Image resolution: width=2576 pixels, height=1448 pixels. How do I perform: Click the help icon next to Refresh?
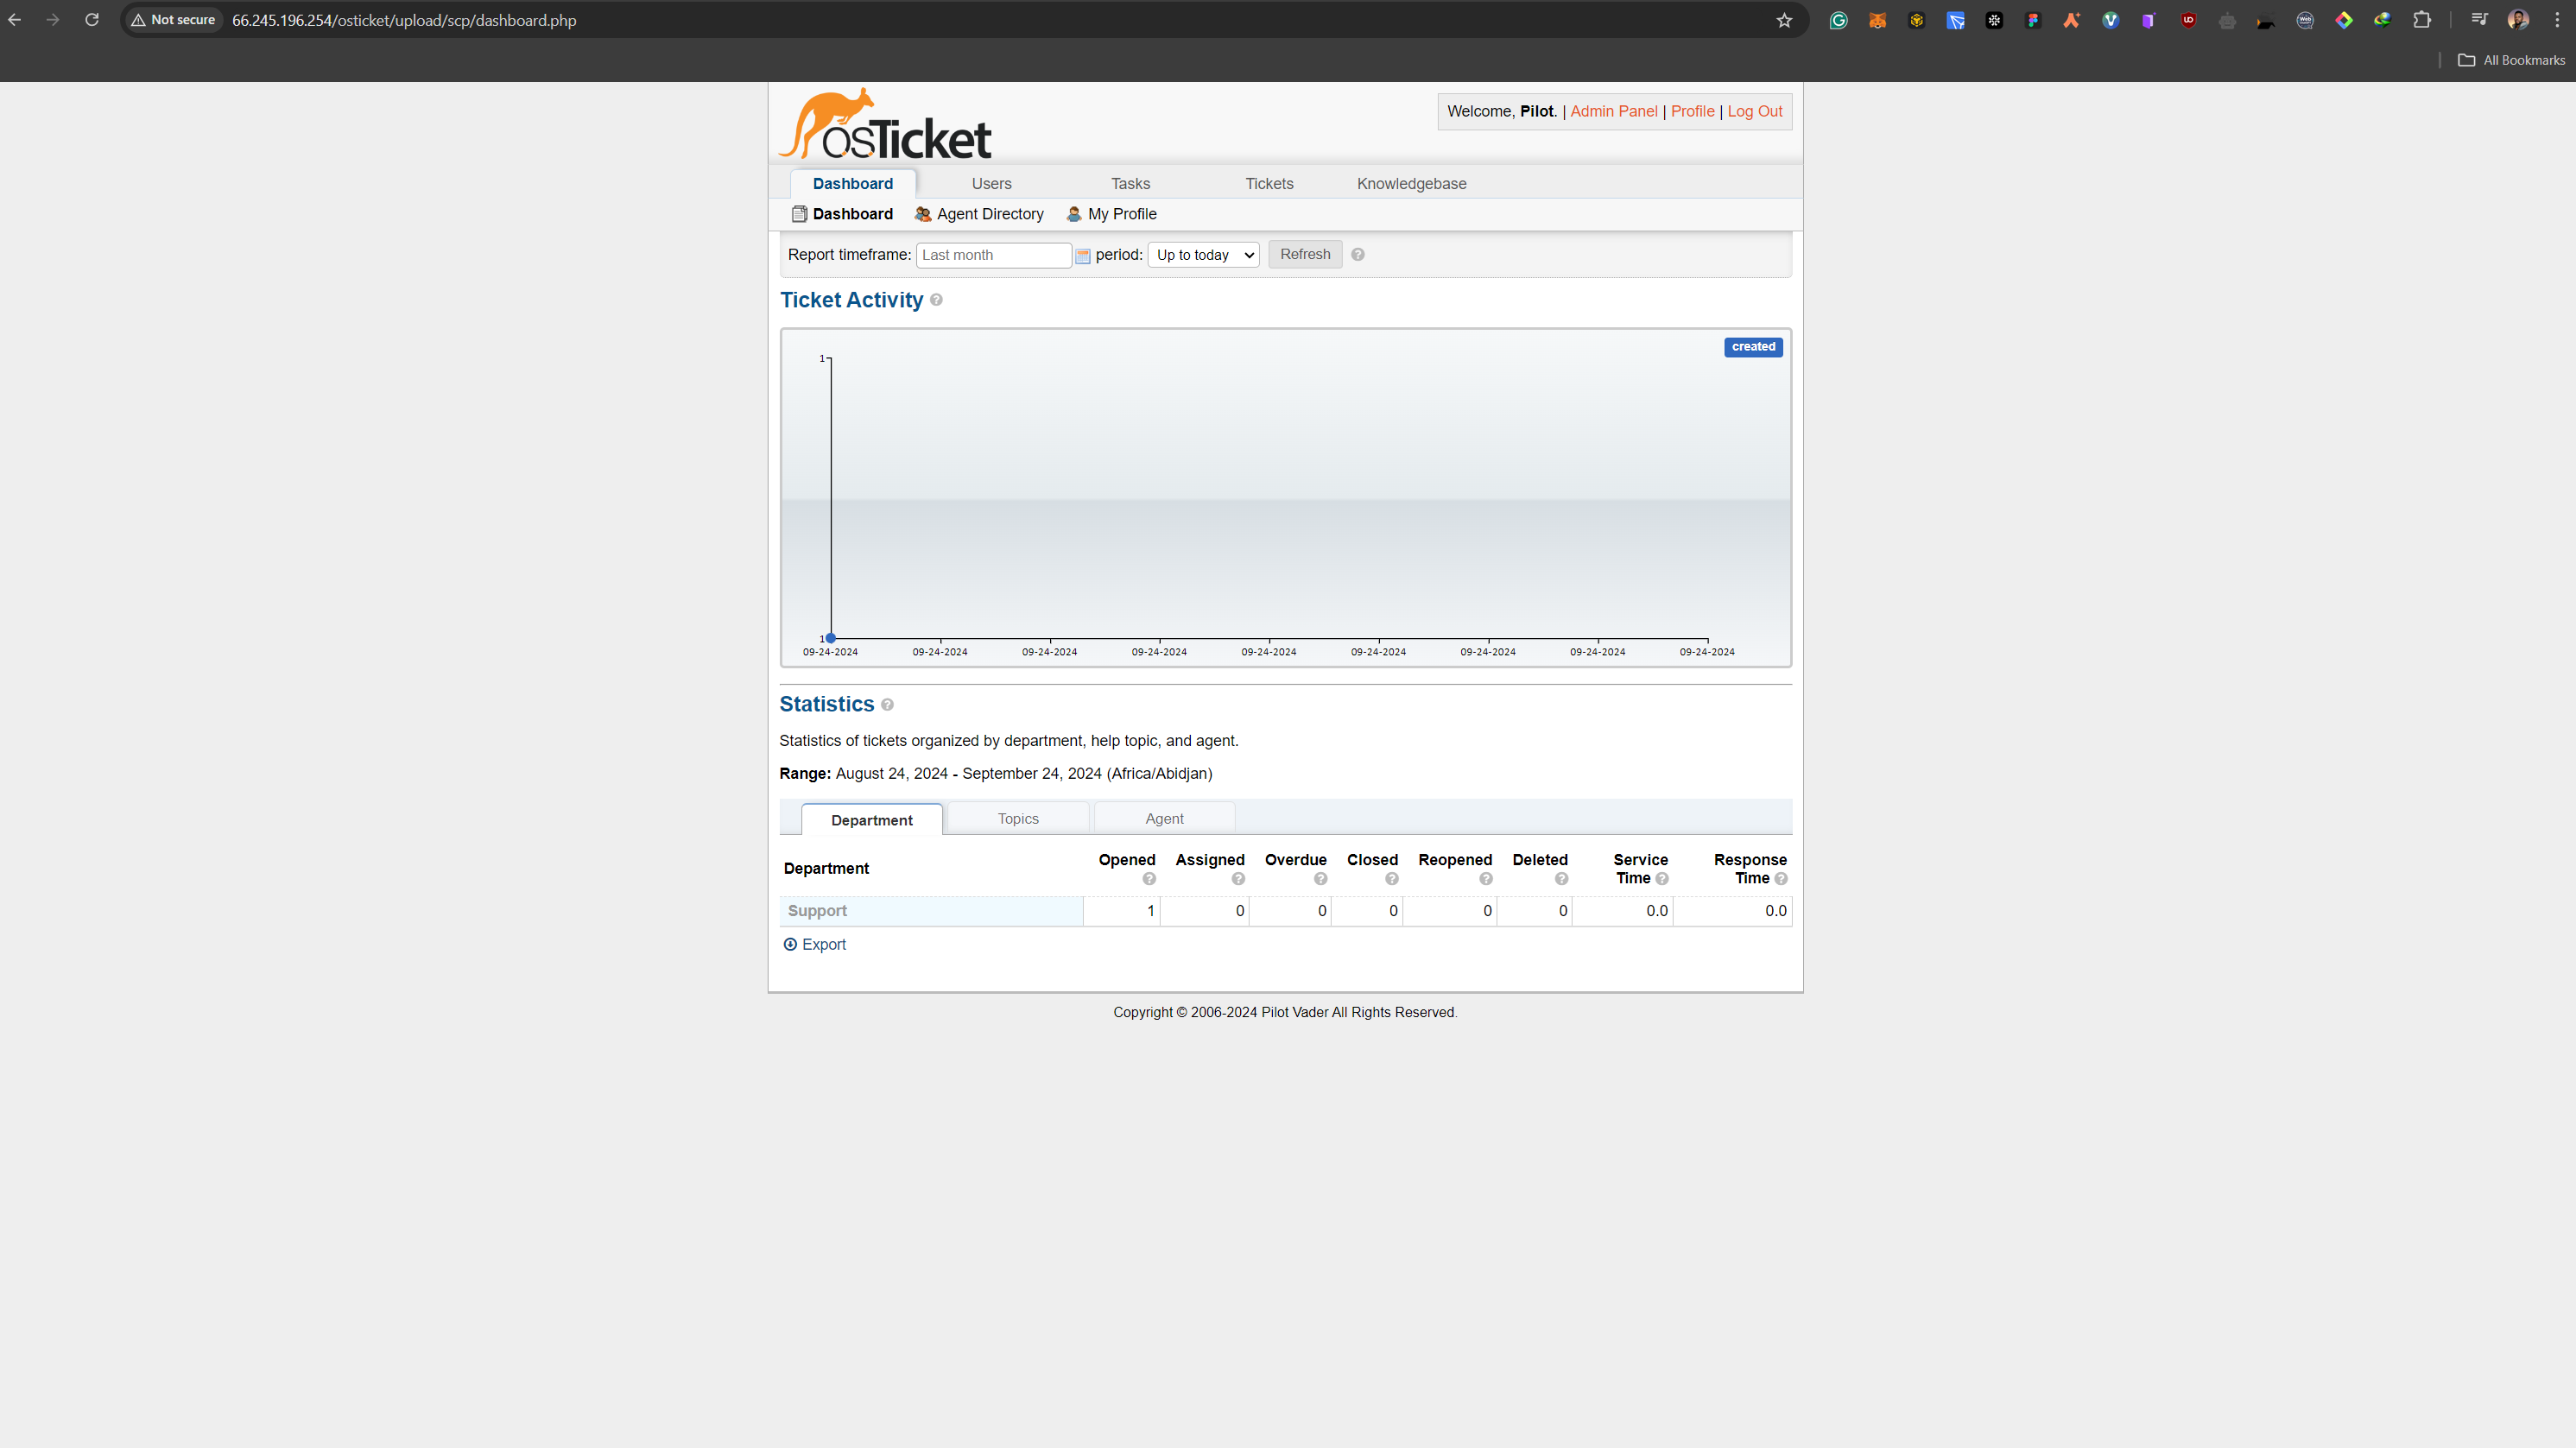[x=1358, y=254]
